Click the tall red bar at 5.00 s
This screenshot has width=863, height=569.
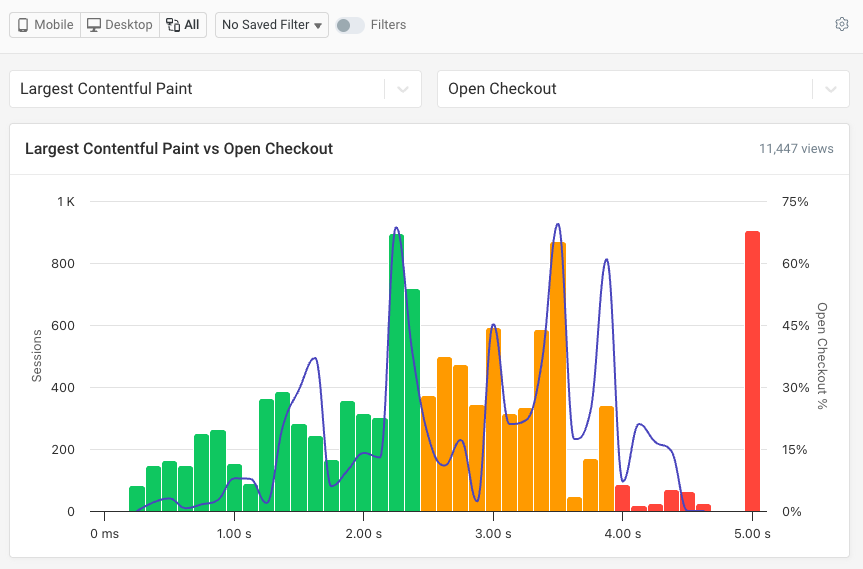click(752, 371)
